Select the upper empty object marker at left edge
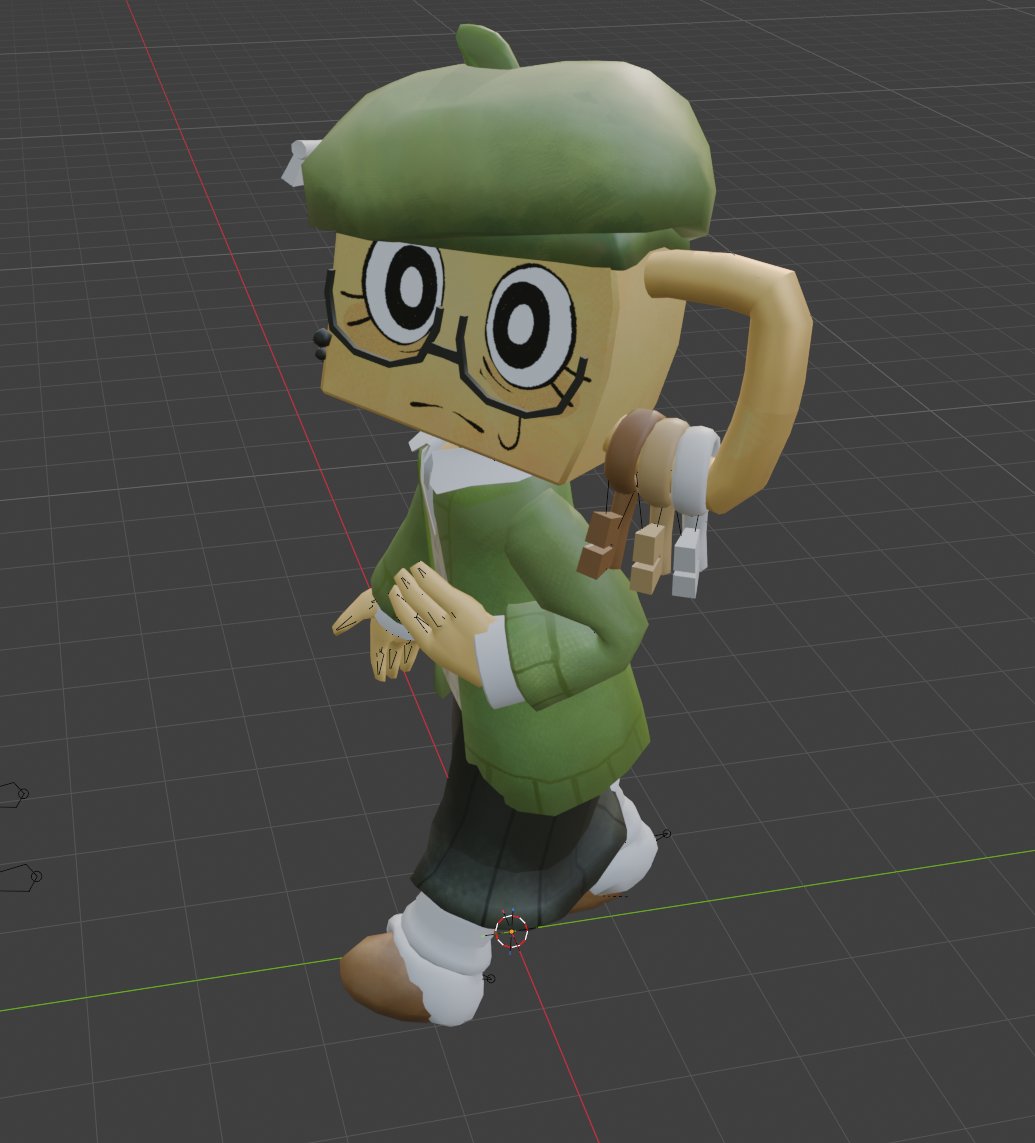Viewport: 1035px width, 1143px height. pos(13,795)
